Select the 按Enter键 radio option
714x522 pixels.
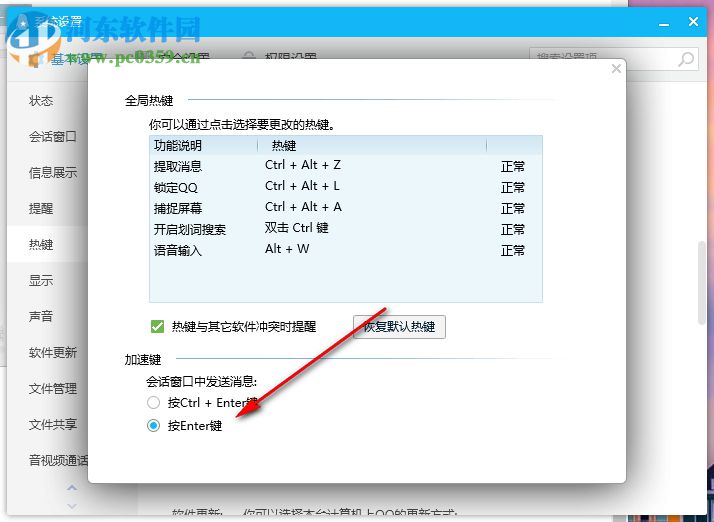click(153, 425)
